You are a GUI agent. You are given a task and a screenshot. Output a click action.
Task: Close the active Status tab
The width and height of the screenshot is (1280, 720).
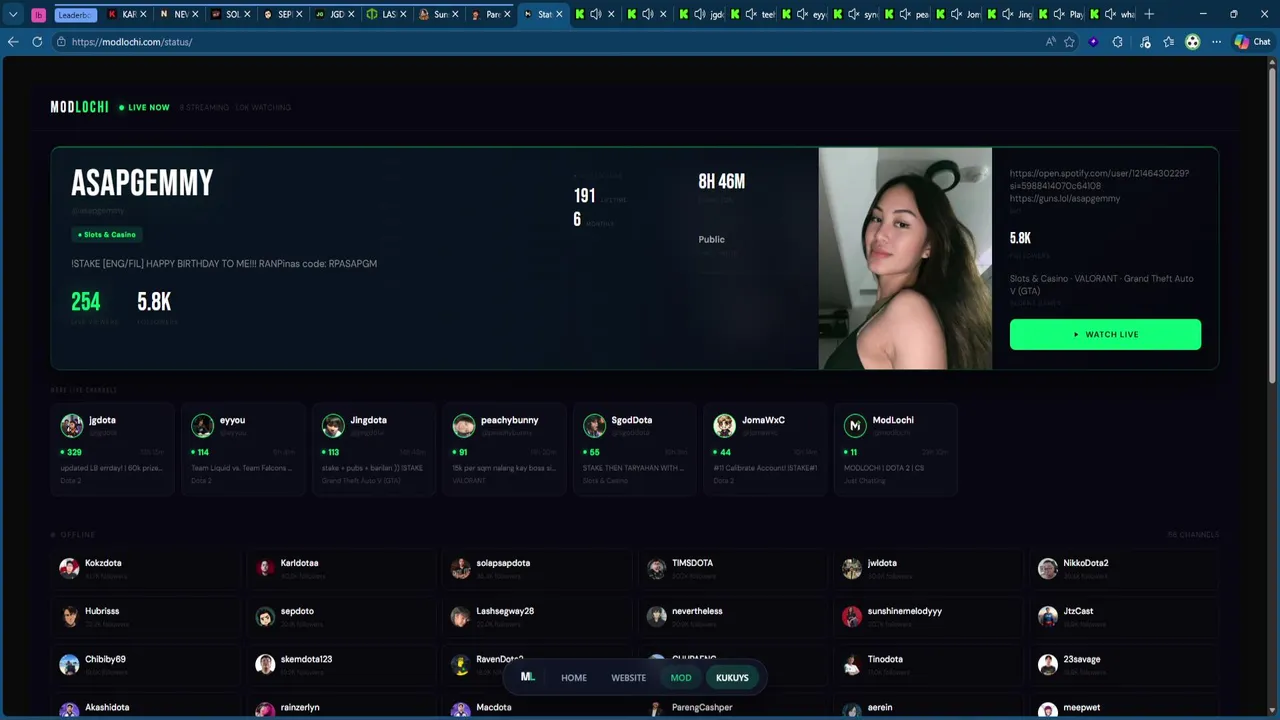560,14
